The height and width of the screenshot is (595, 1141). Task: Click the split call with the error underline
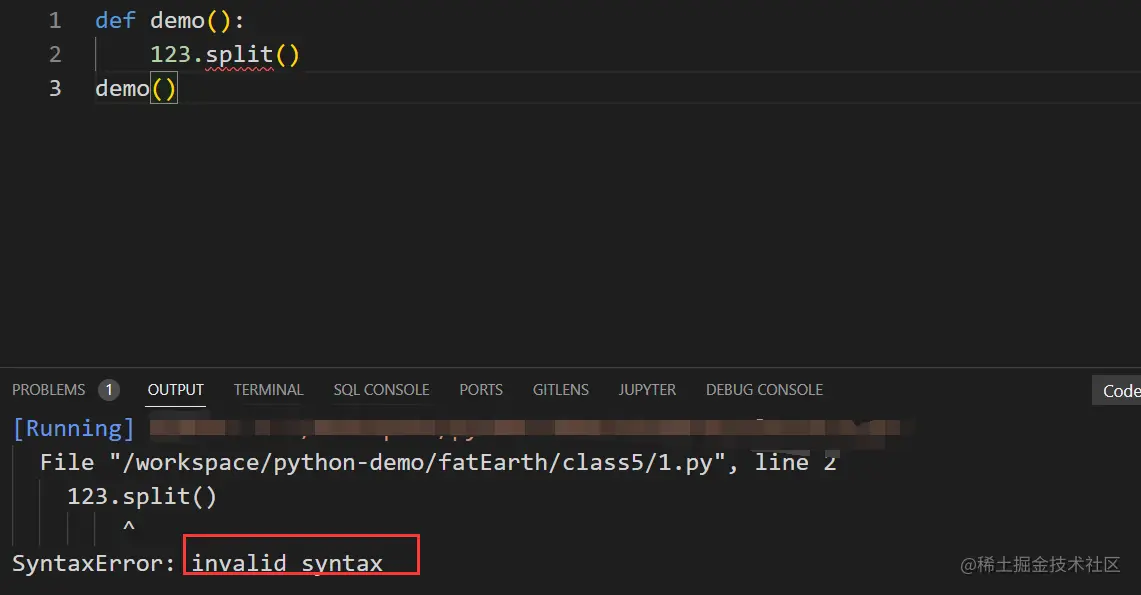pos(239,55)
